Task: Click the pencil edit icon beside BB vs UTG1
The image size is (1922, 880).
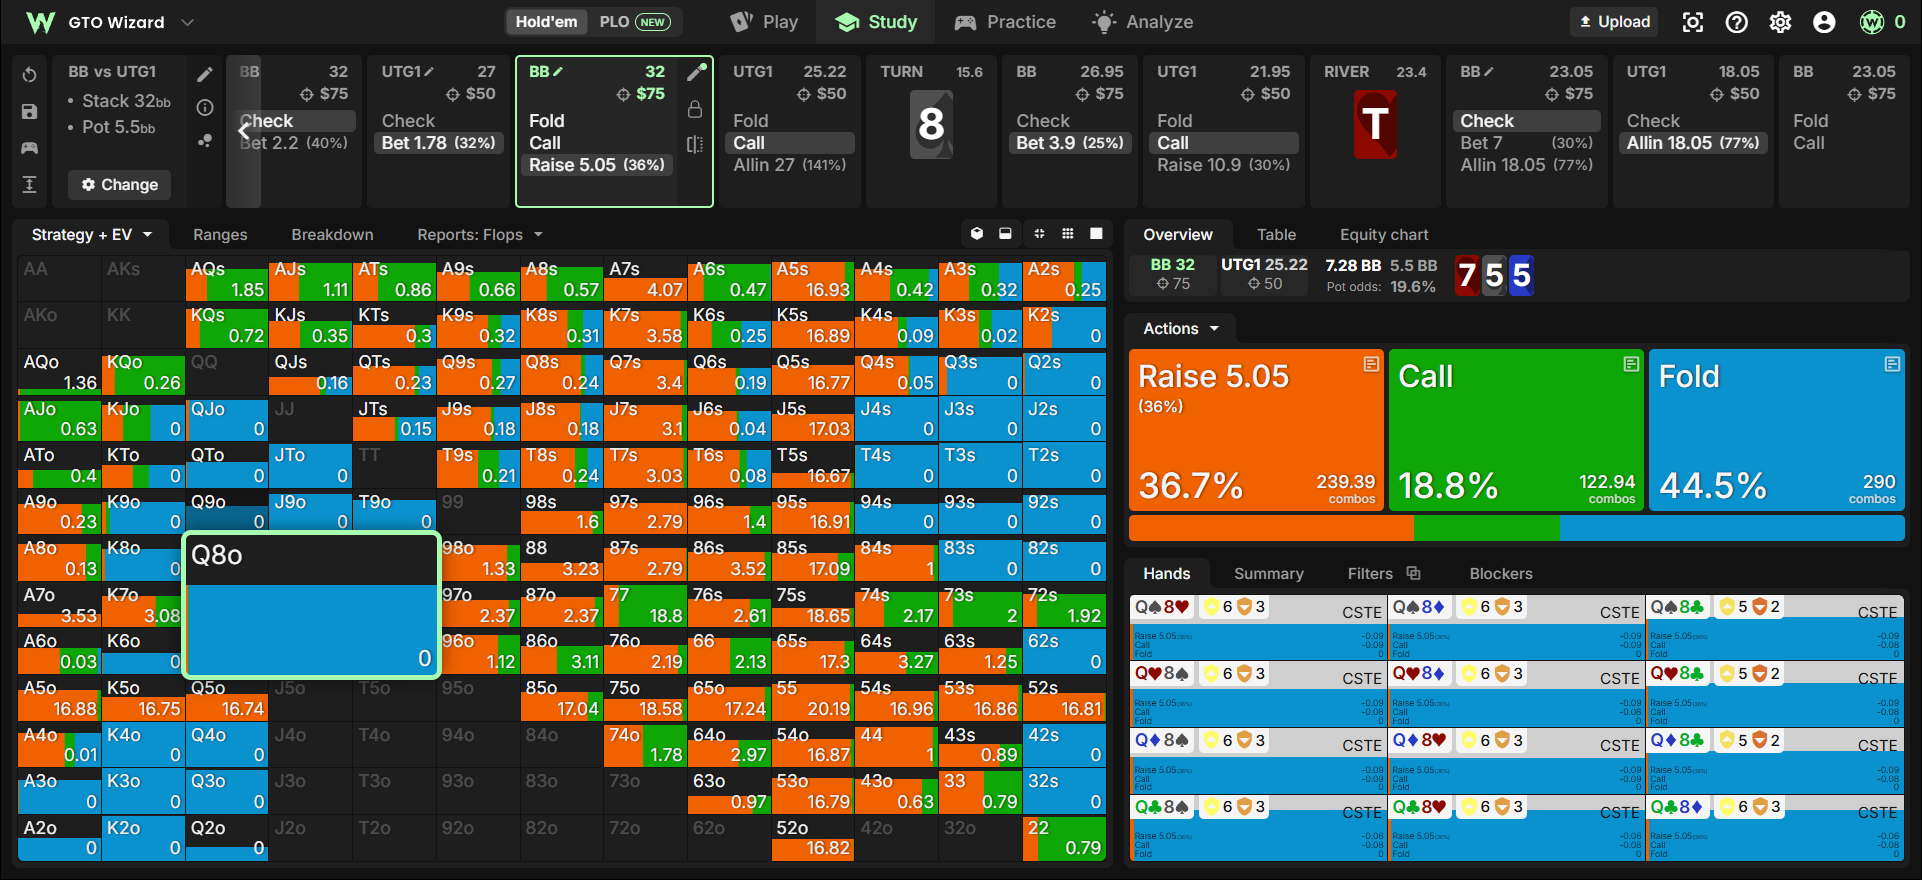Action: tap(205, 74)
